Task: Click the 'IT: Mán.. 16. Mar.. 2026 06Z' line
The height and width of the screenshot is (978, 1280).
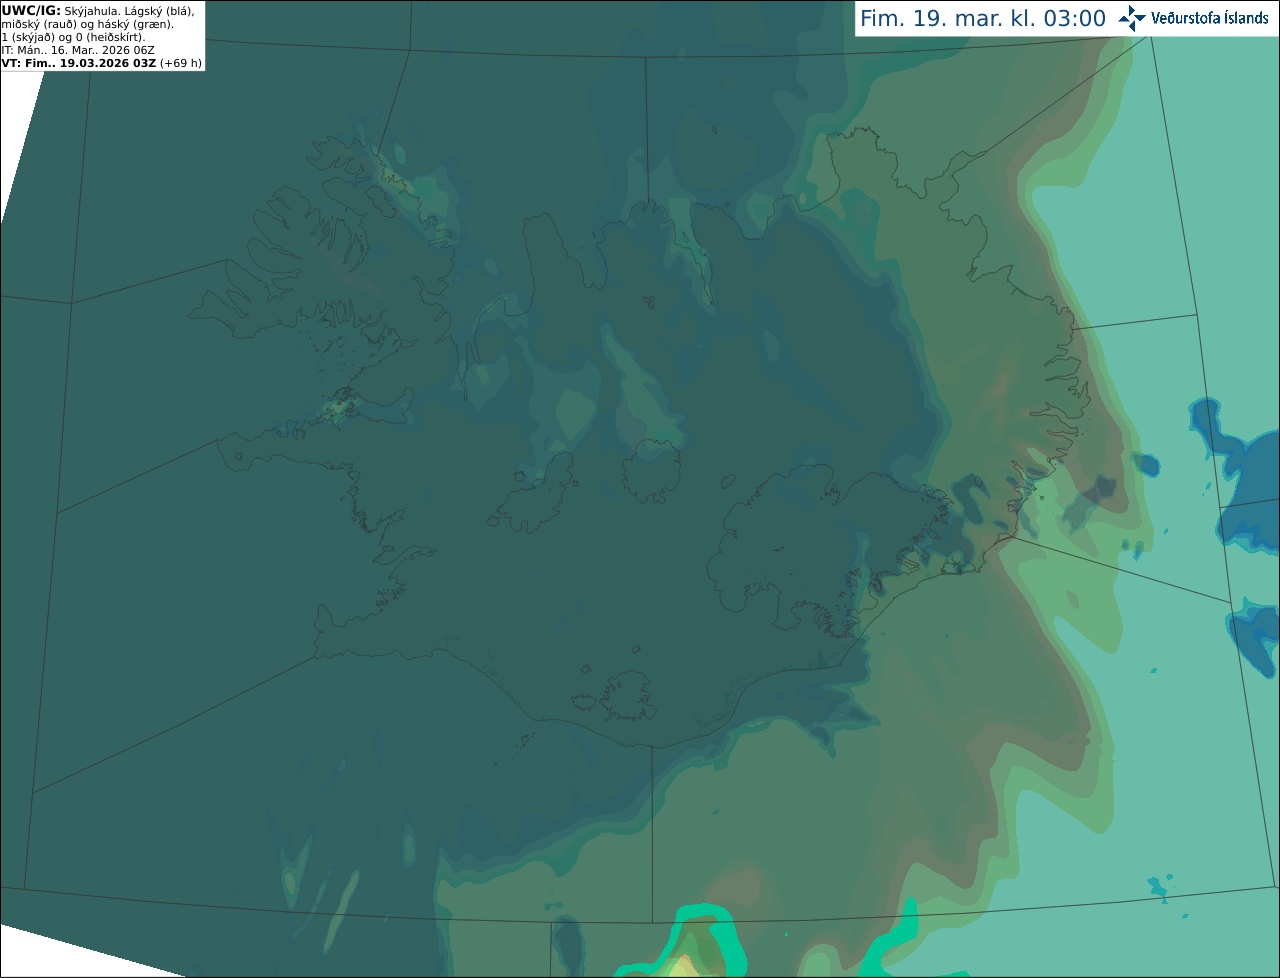Action: coord(80,50)
